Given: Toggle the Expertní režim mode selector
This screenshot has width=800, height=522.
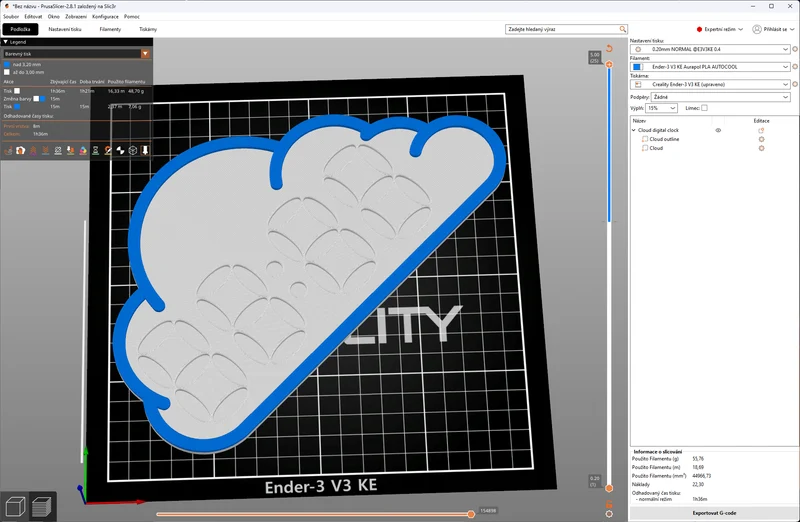Looking at the screenshot, I should (719, 30).
